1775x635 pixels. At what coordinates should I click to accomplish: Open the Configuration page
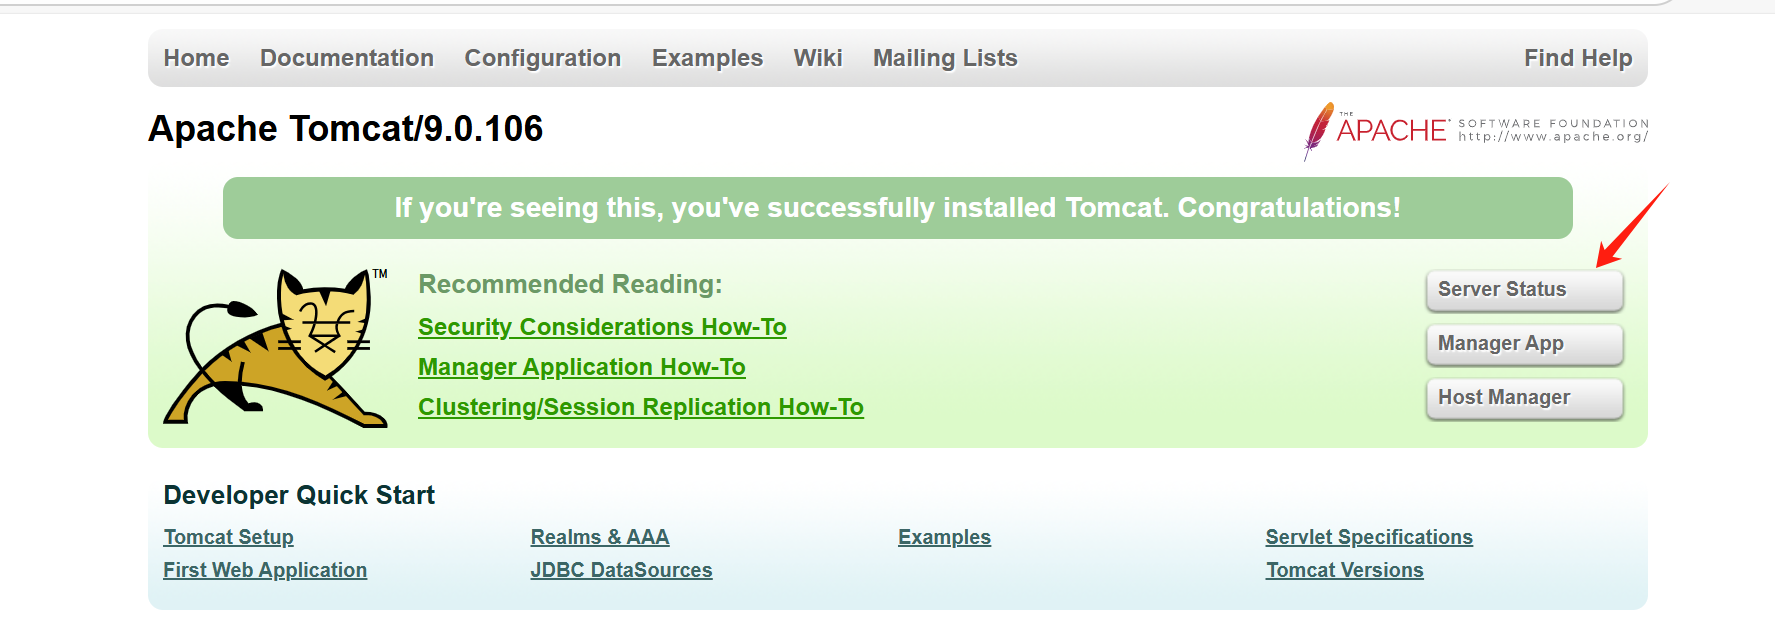tap(542, 58)
